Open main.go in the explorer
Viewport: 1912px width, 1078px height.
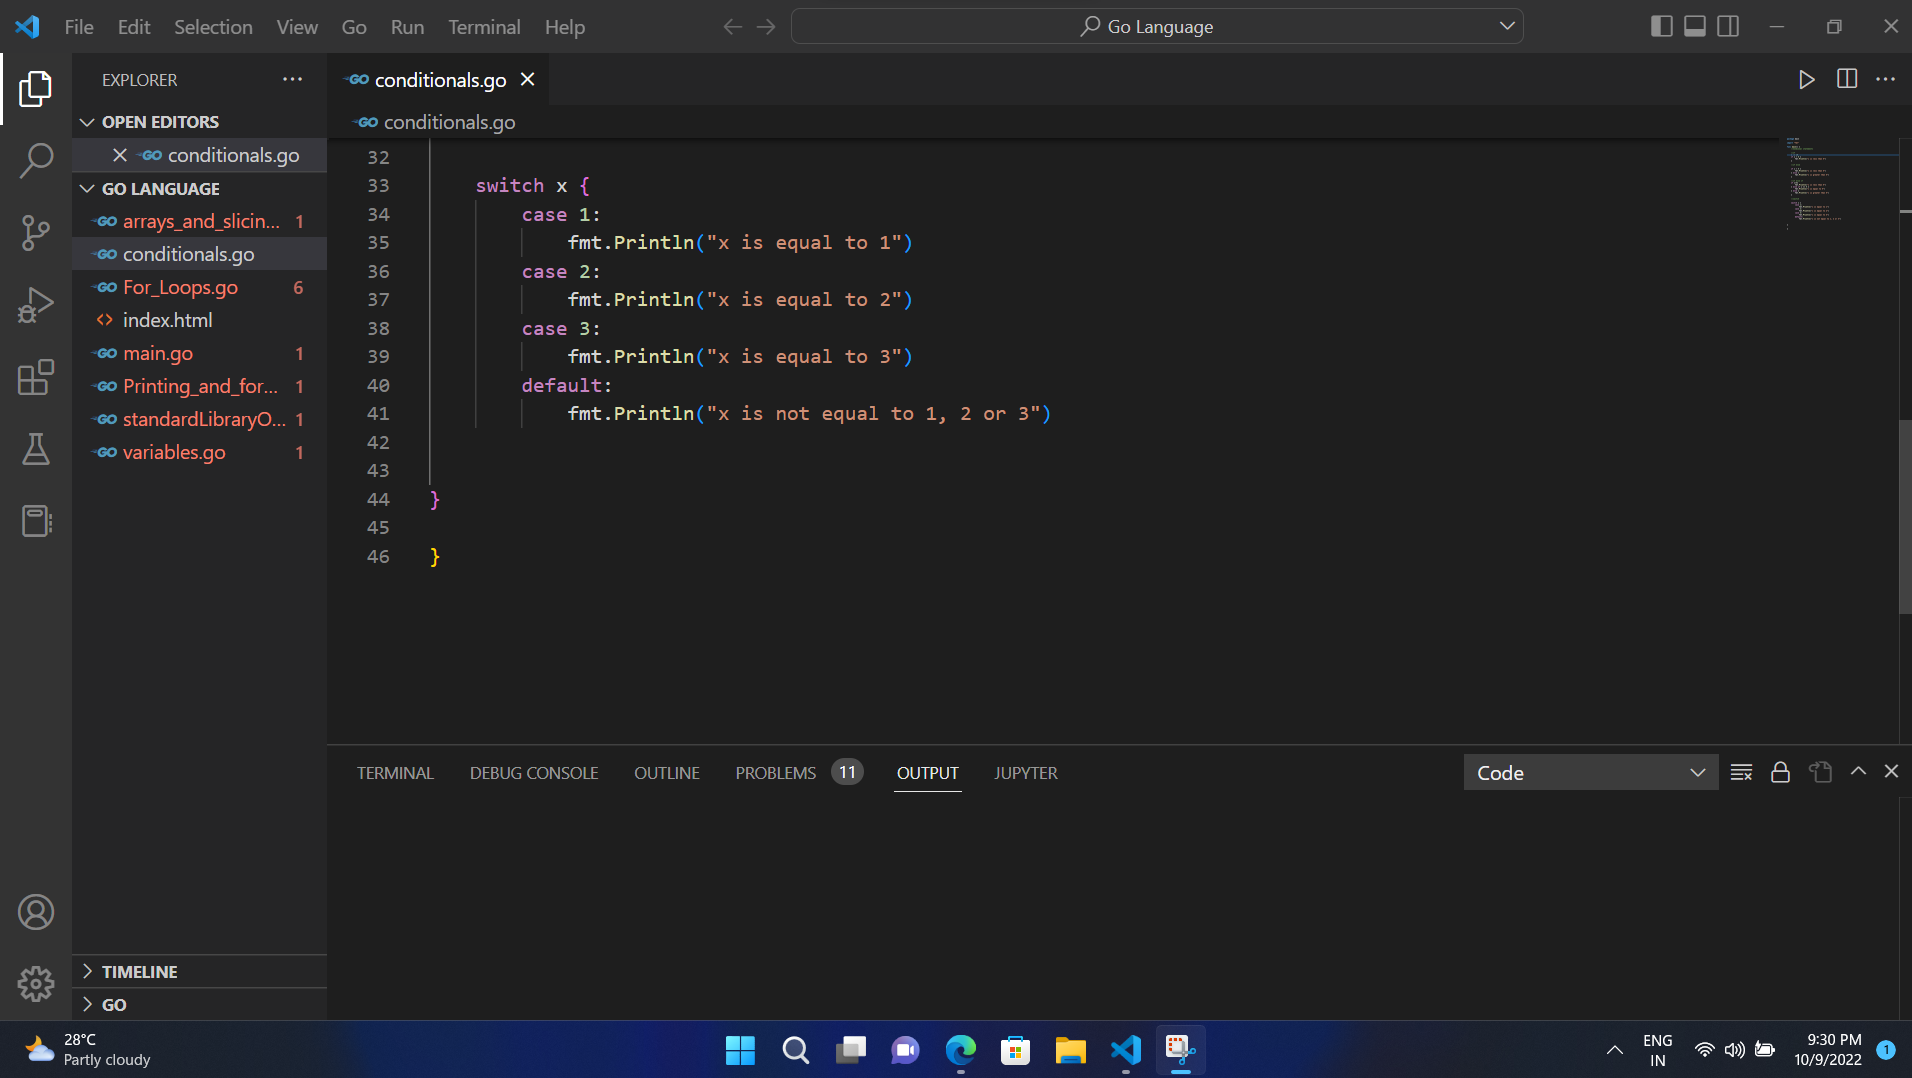[200, 353]
